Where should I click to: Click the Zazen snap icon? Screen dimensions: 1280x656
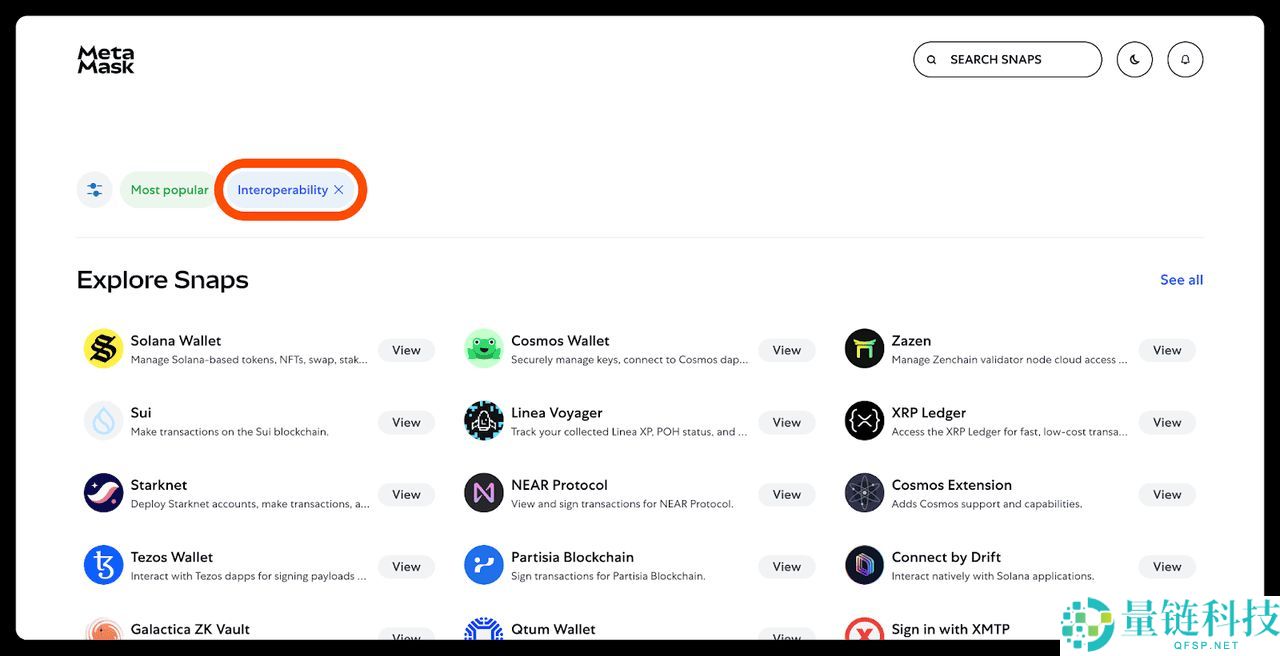[x=864, y=349]
